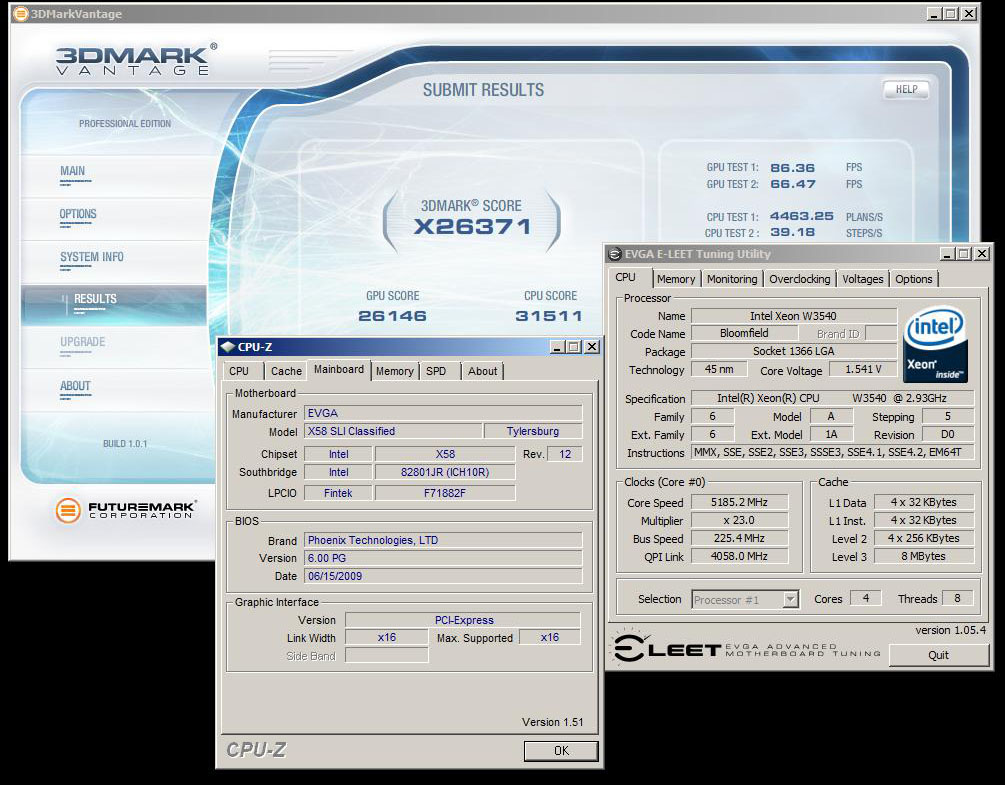Minimize the 3DMark Vantage window
Screen dimensions: 1005x785
934,13
